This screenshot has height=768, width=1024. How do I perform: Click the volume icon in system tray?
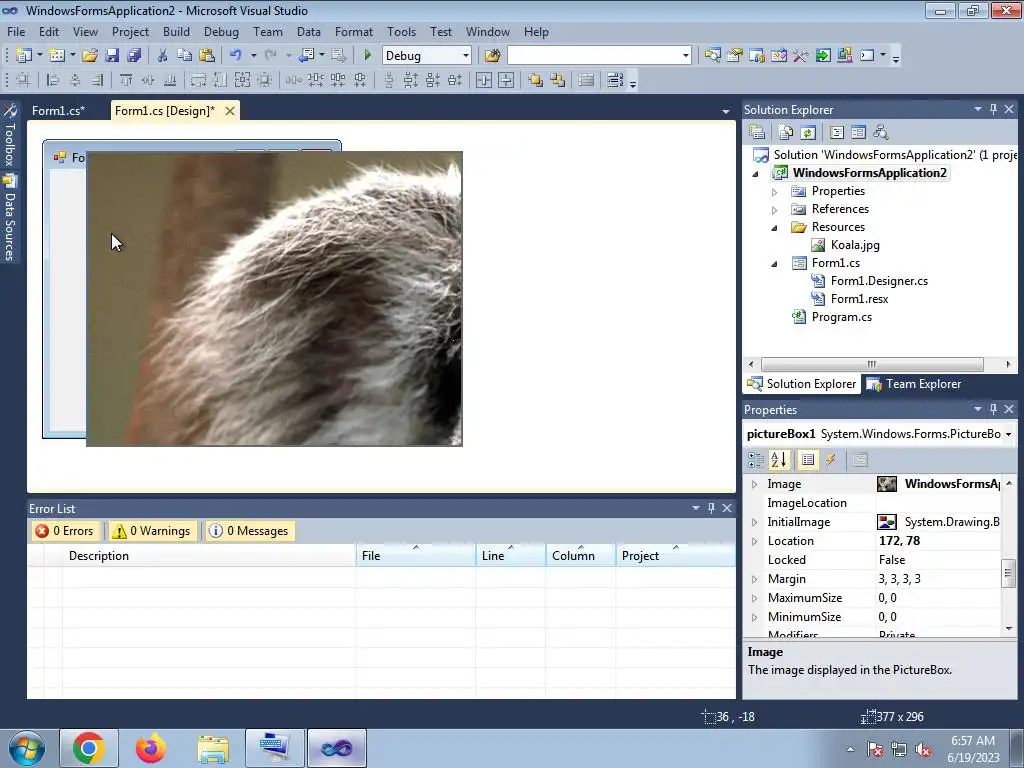923,749
